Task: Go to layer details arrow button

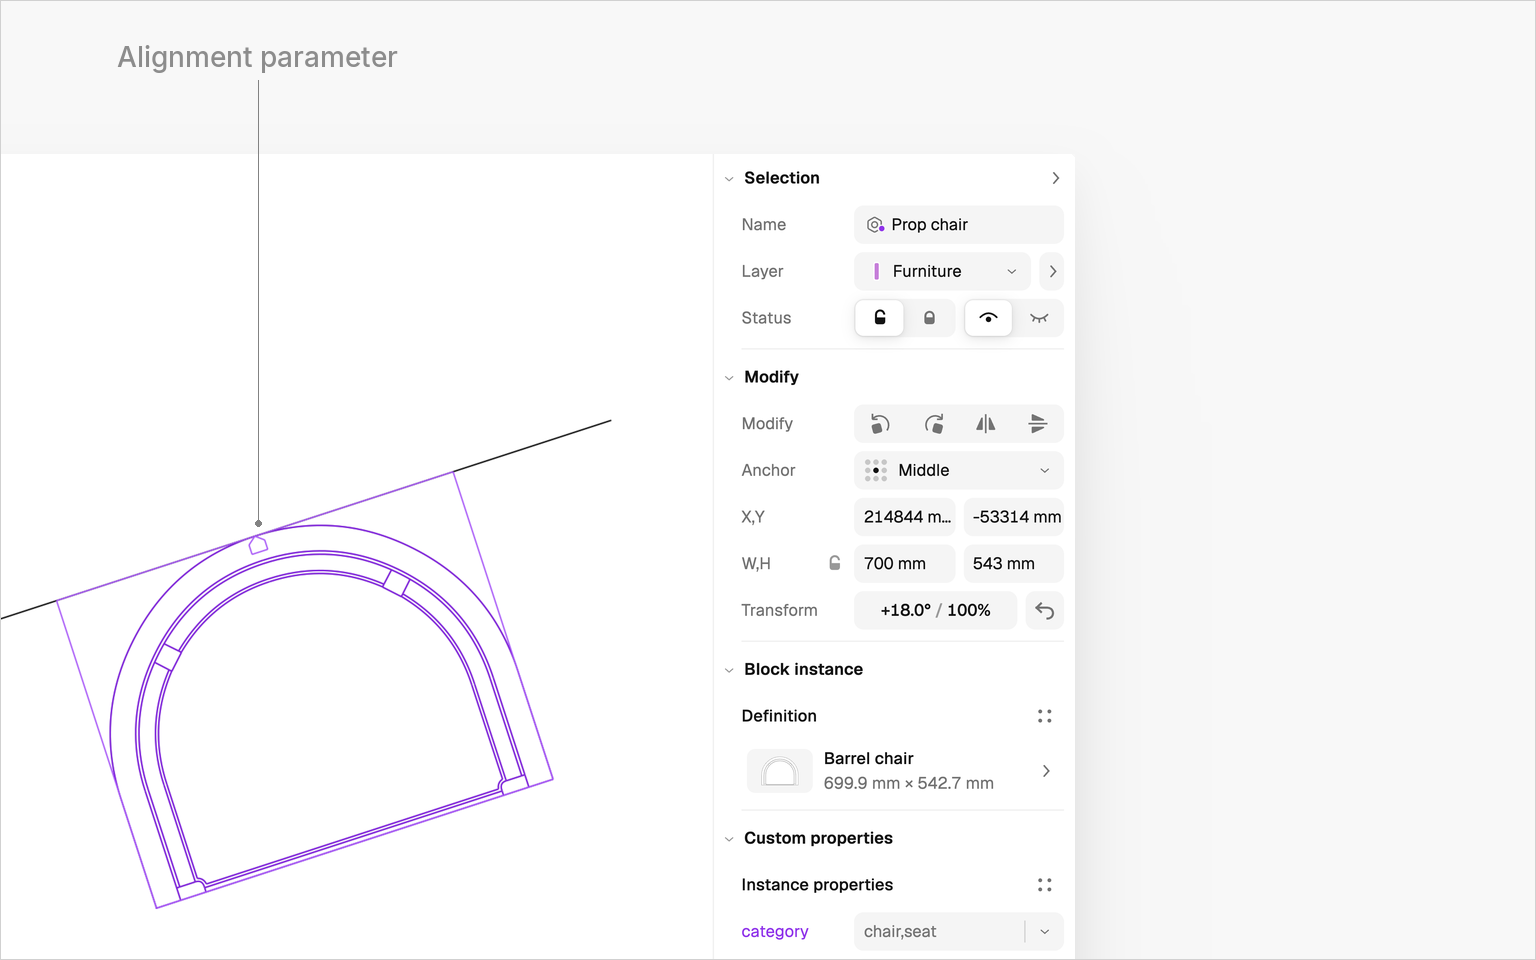Action: (1052, 271)
